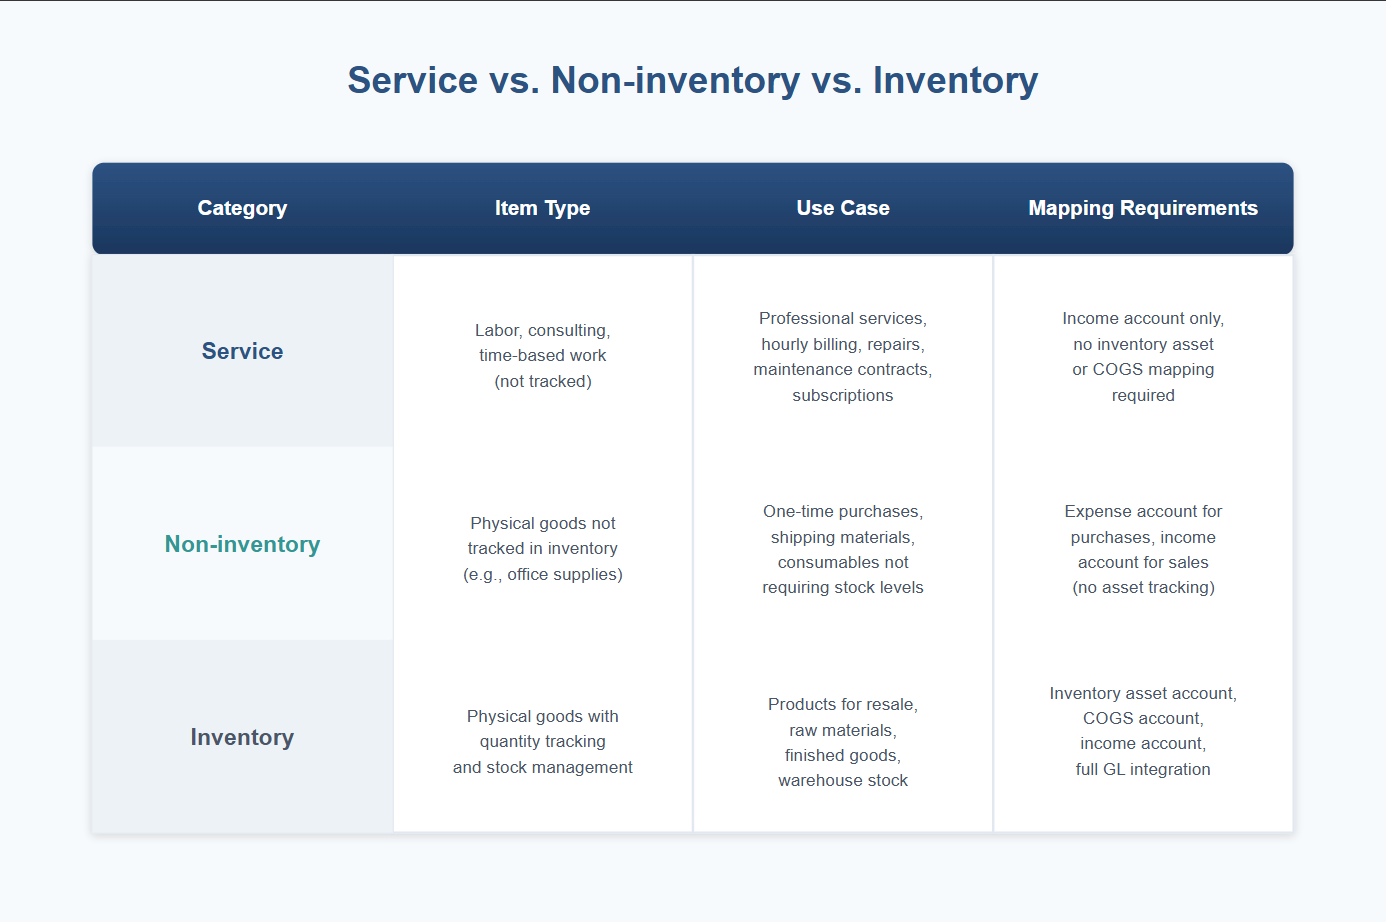
Task: Click the Non-inventory row label
Action: point(242,544)
